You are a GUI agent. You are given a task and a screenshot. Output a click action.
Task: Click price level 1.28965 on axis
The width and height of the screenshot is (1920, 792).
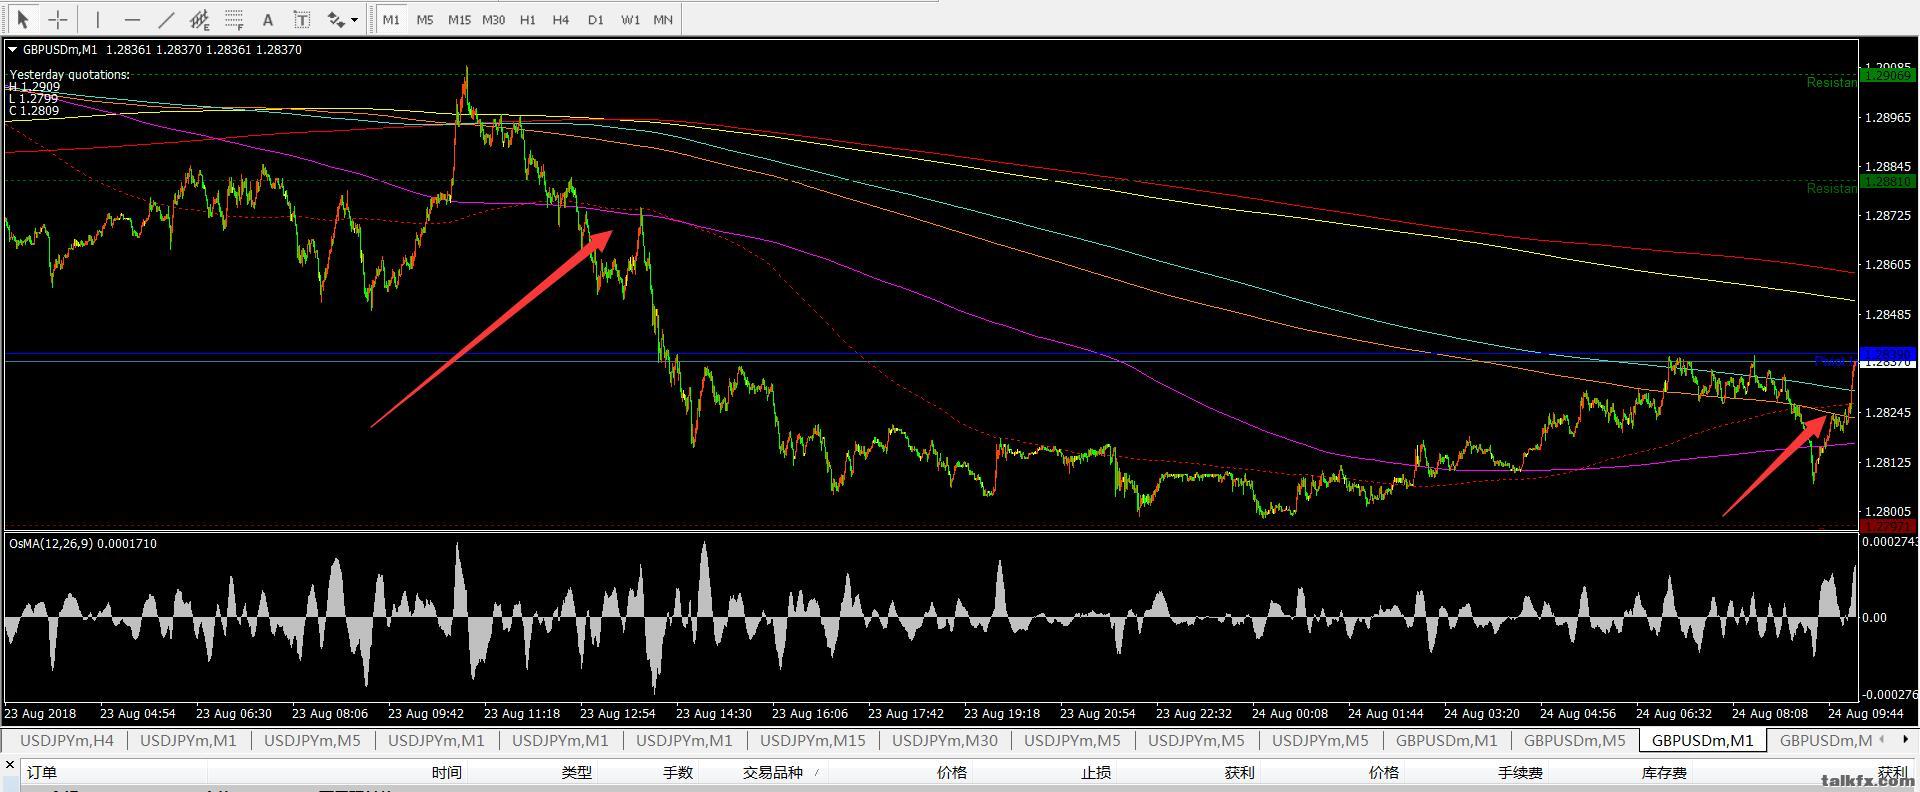(1888, 118)
